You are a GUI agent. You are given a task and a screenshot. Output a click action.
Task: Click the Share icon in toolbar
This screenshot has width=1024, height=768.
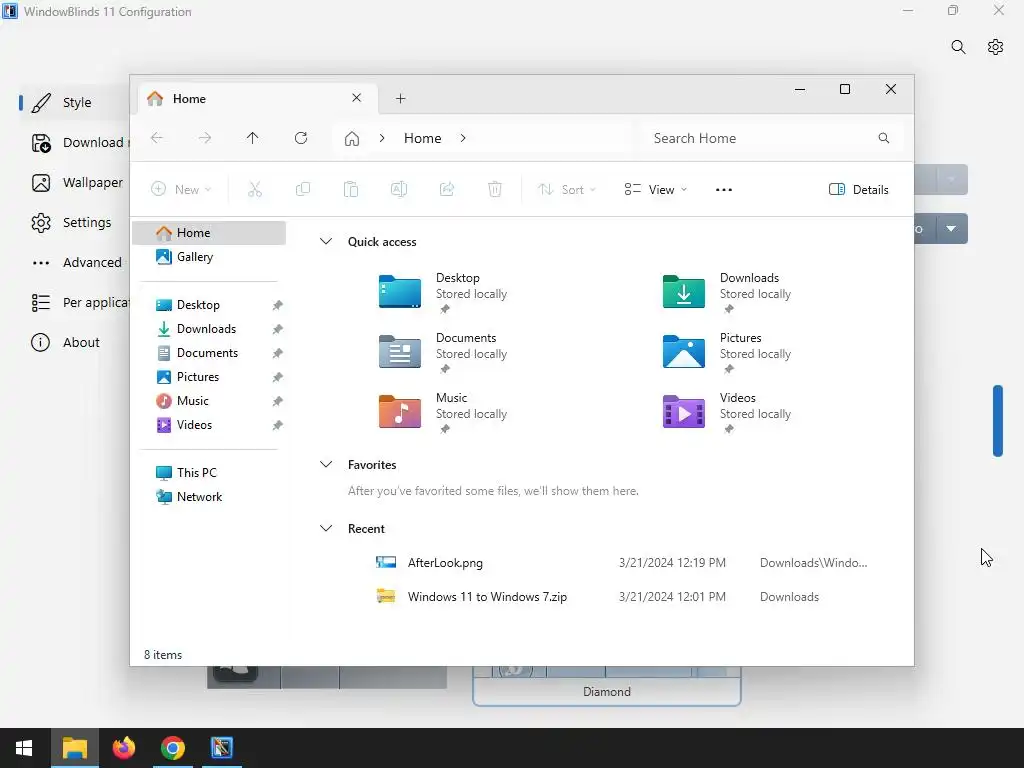pyautogui.click(x=447, y=189)
